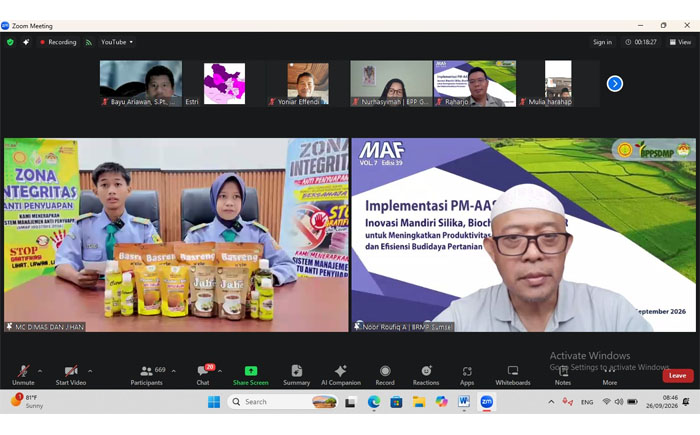Open Microsoft Store from the taskbar
Image resolution: width=700 pixels, height=435 pixels.
point(396,402)
